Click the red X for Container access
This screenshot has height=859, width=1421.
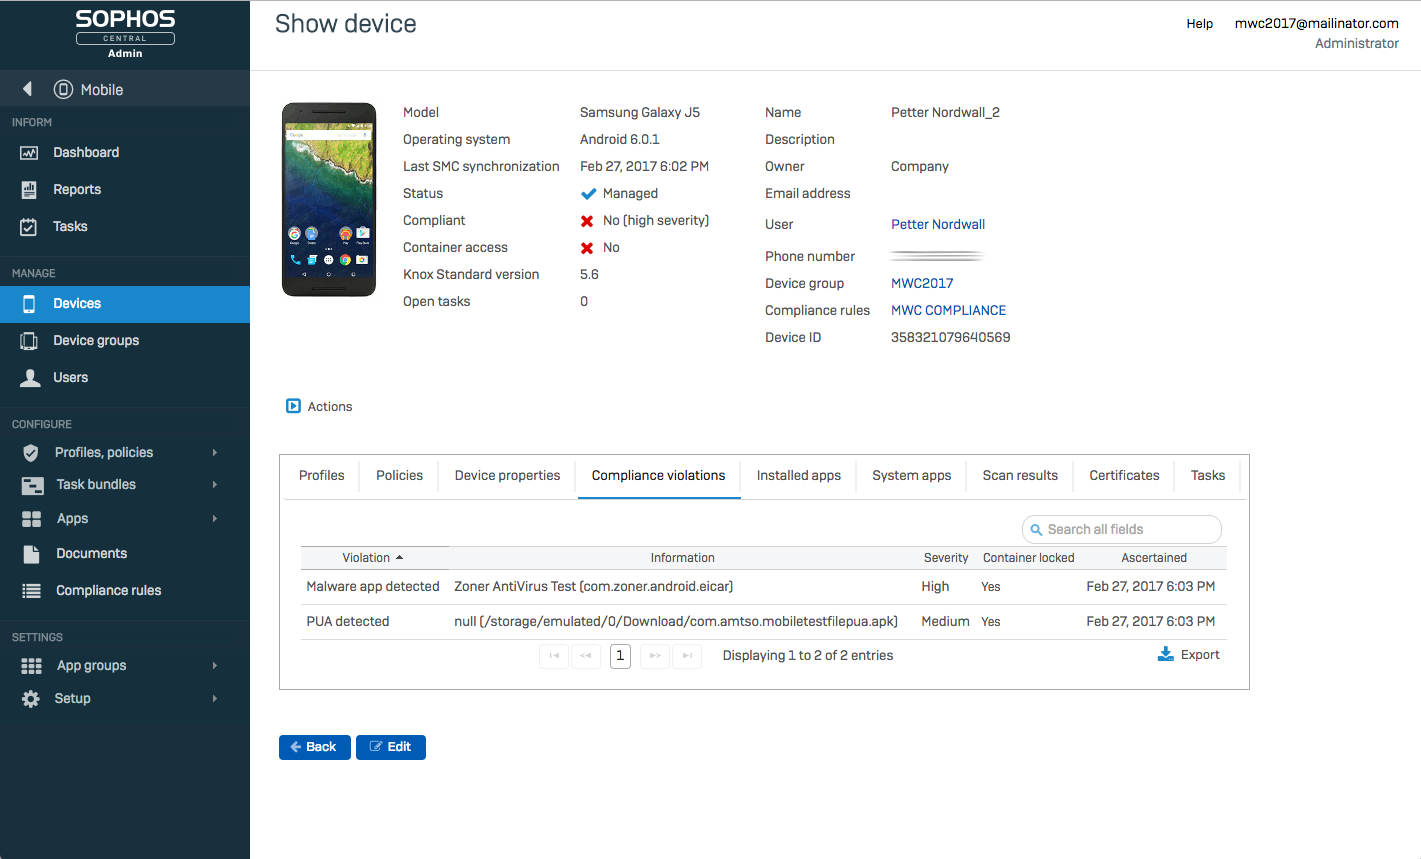click(587, 248)
